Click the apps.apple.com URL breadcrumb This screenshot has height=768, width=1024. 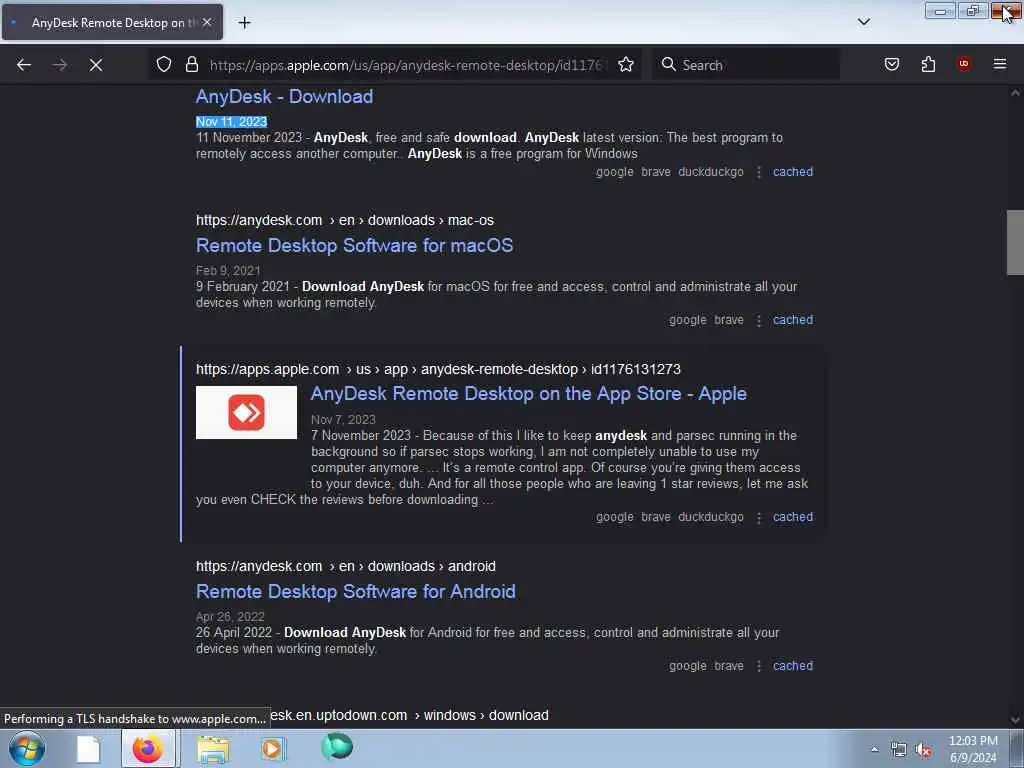coord(438,369)
